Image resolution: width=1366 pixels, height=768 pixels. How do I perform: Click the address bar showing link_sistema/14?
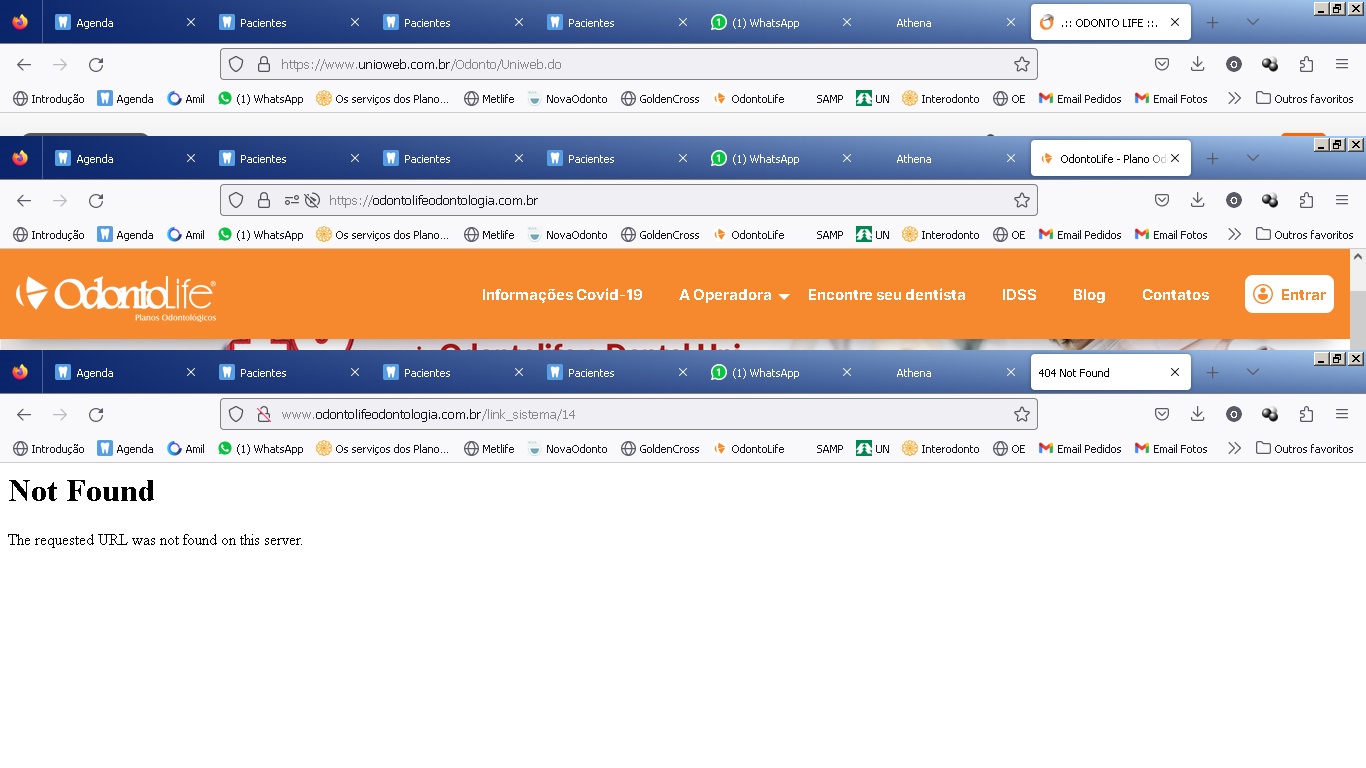(629, 414)
